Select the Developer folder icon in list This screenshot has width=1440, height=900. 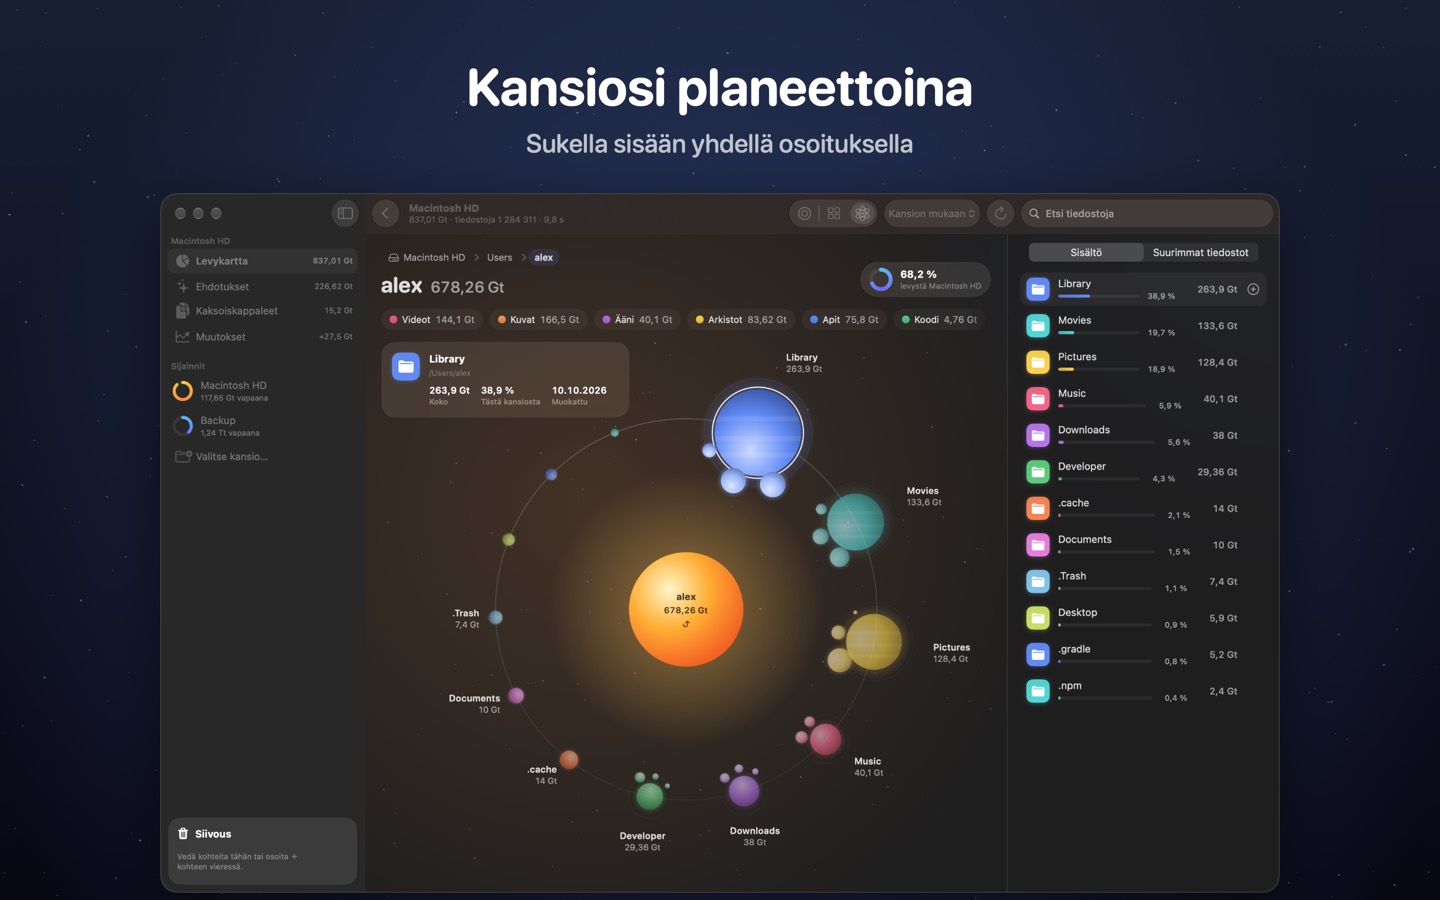1038,472
